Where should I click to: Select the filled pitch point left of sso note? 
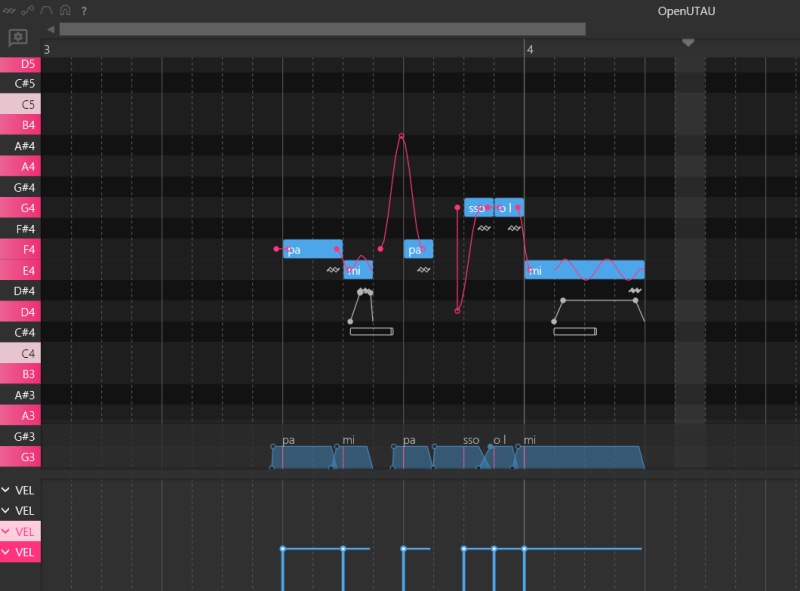(x=457, y=208)
